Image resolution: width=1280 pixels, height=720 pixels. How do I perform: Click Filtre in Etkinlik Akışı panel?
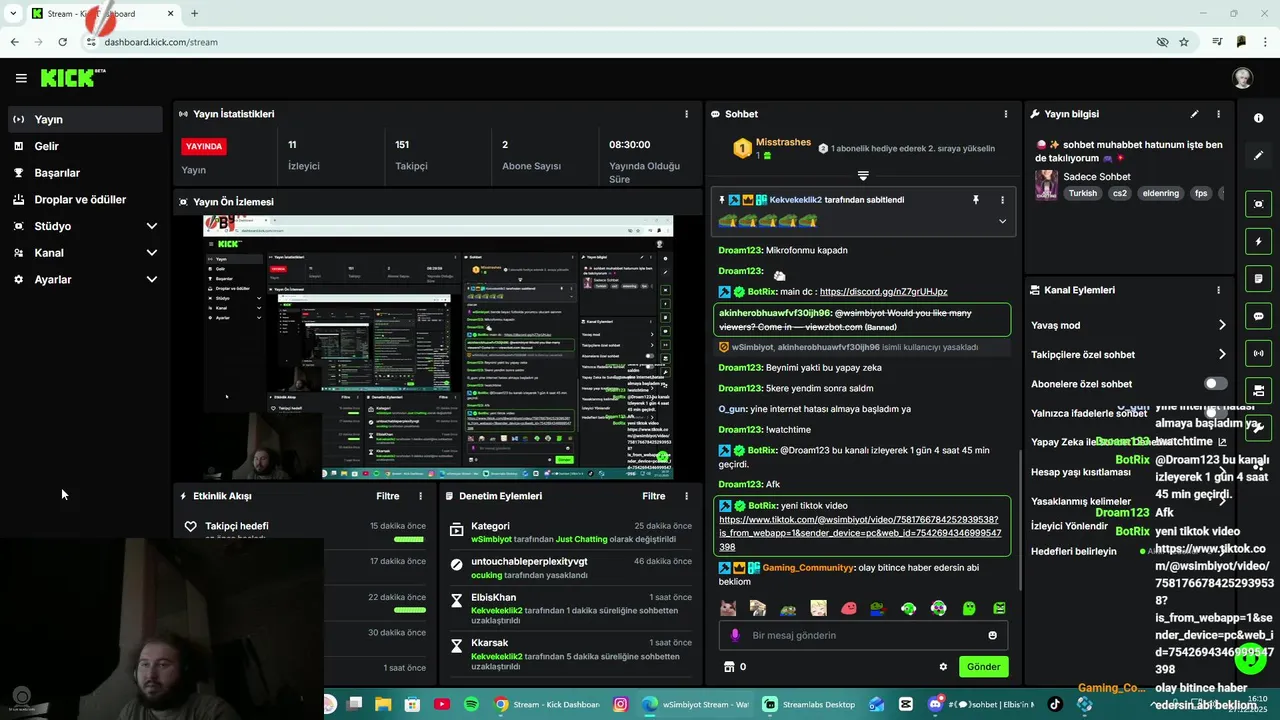(x=387, y=496)
